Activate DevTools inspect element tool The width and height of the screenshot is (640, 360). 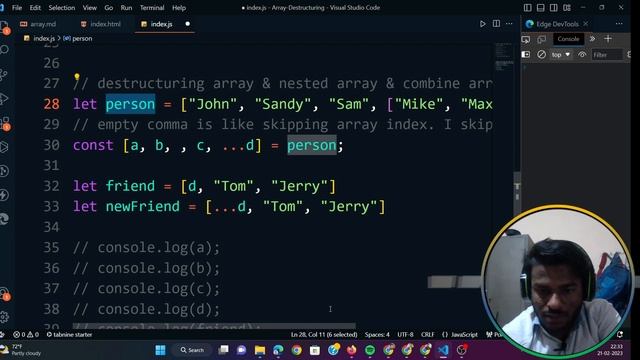coord(526,39)
